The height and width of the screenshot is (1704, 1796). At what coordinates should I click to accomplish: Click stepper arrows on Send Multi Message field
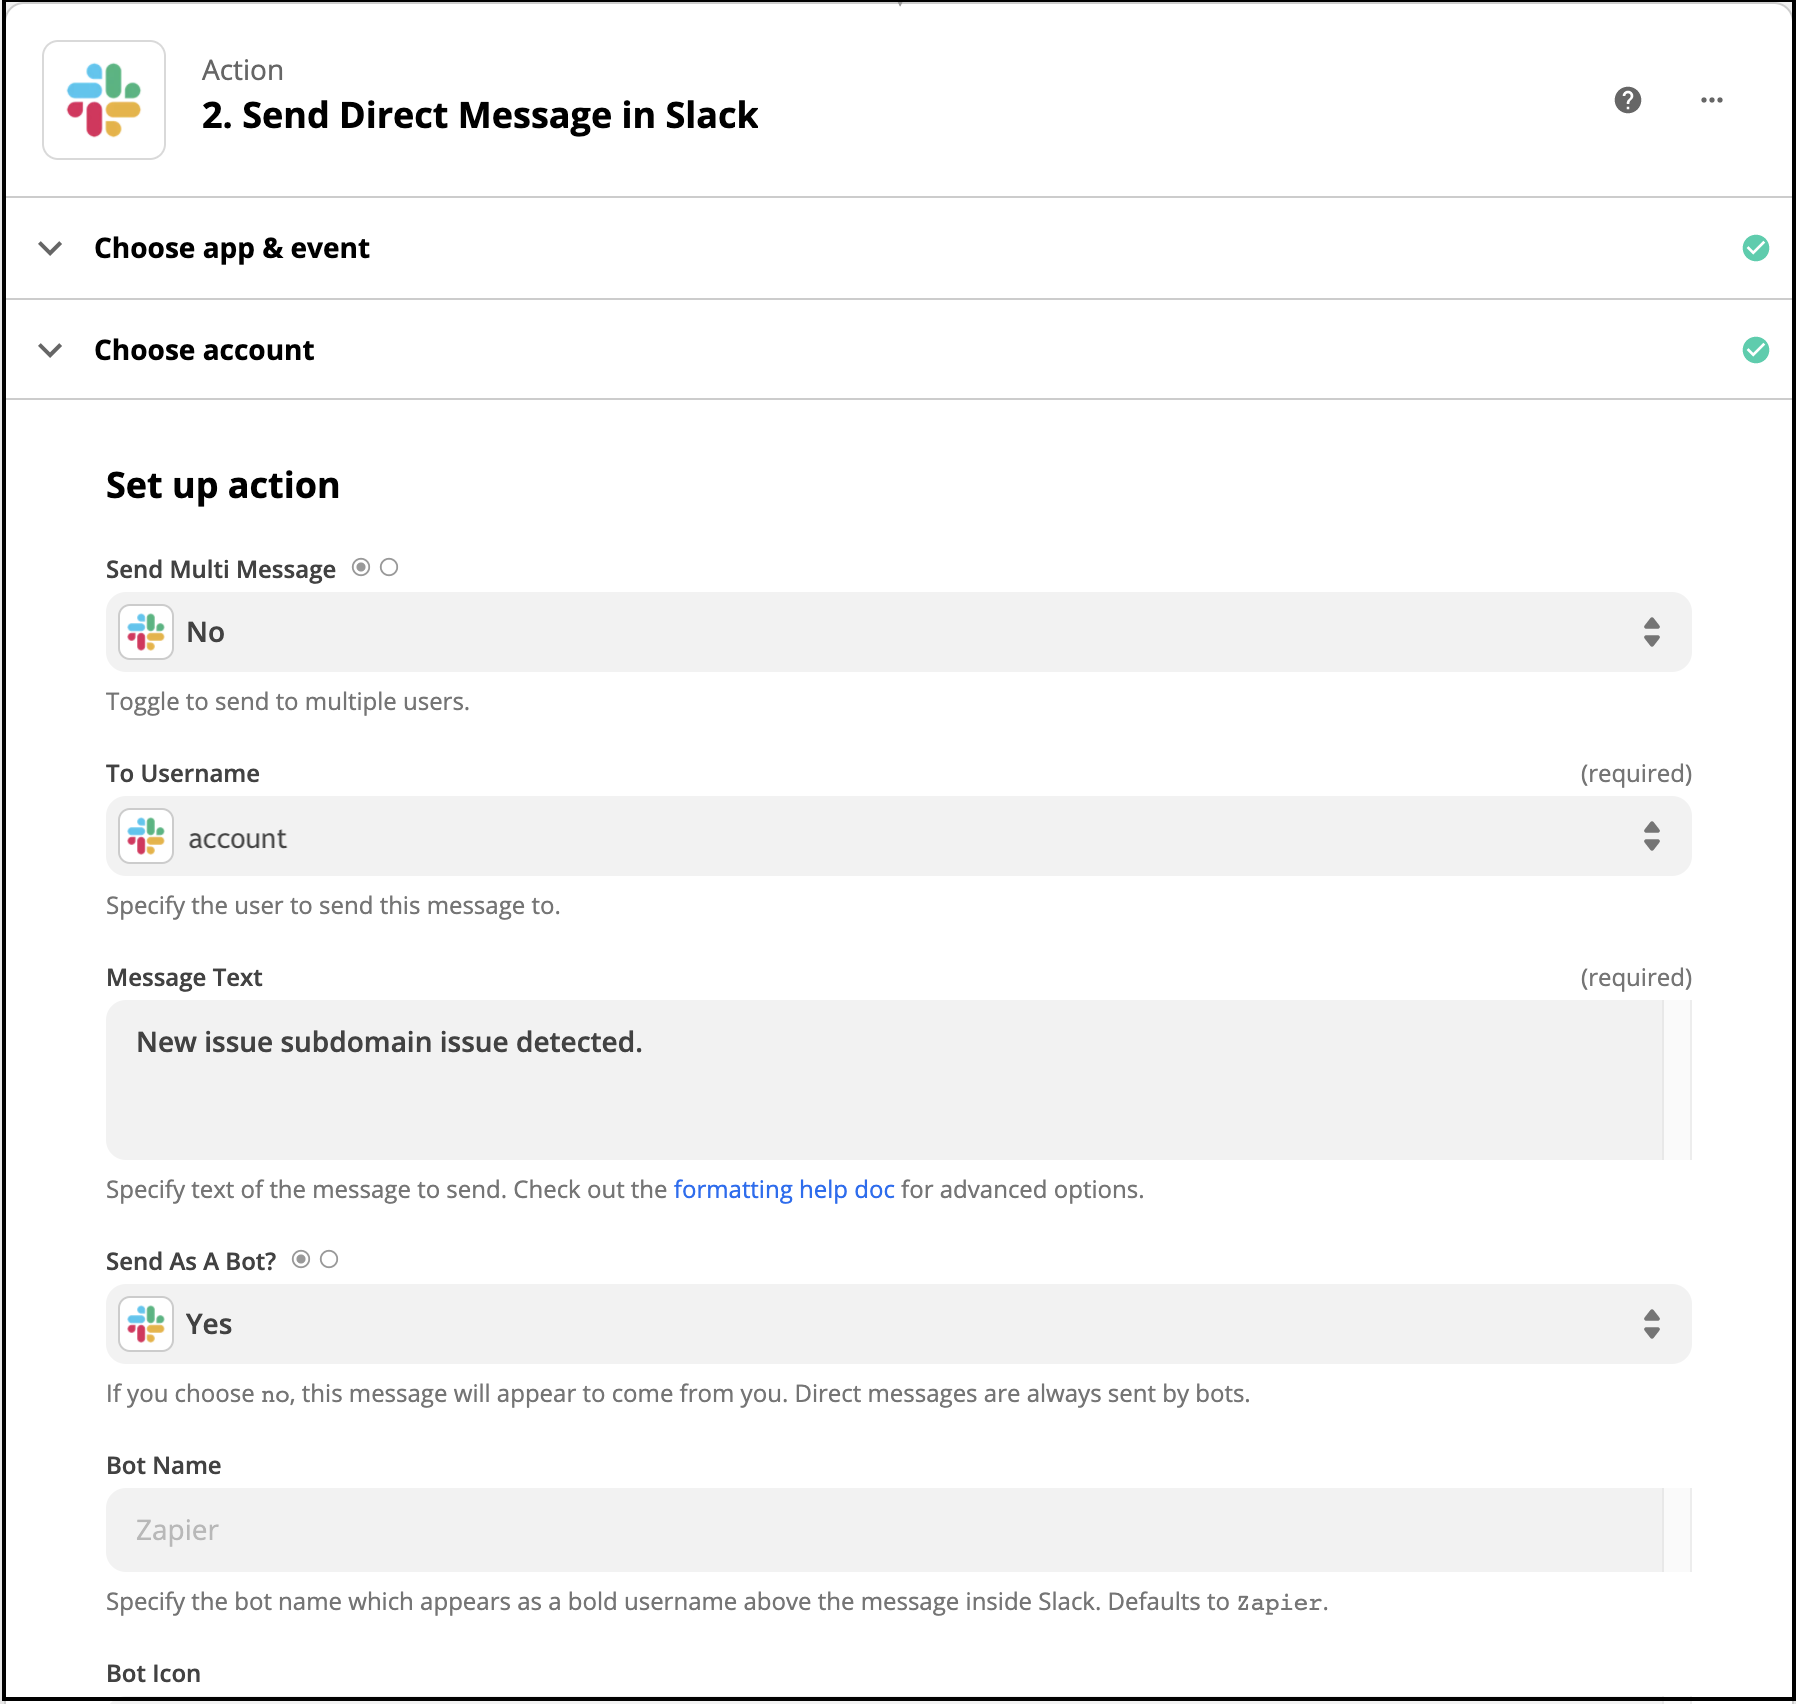tap(1652, 632)
